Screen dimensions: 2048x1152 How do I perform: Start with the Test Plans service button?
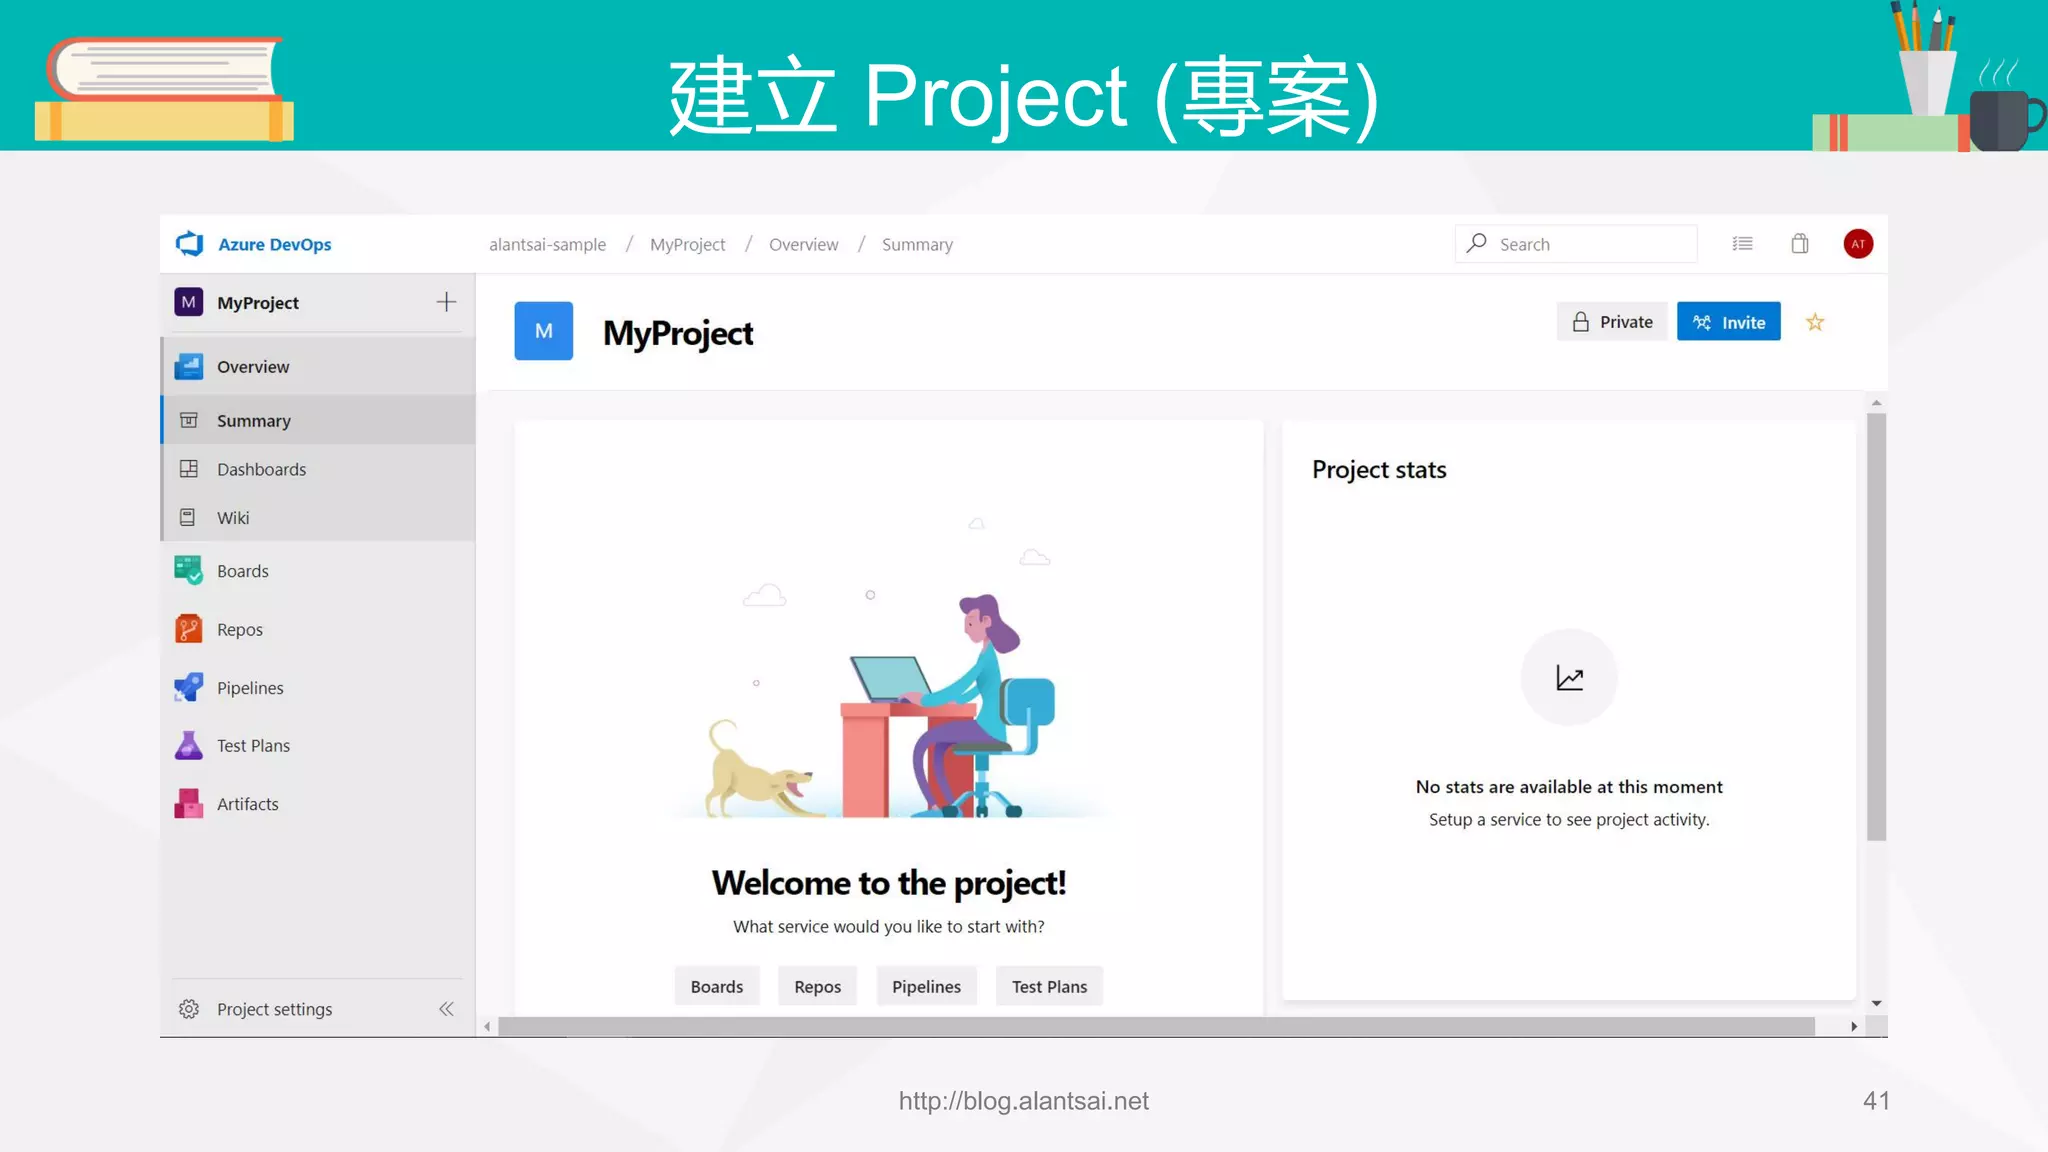click(1049, 986)
